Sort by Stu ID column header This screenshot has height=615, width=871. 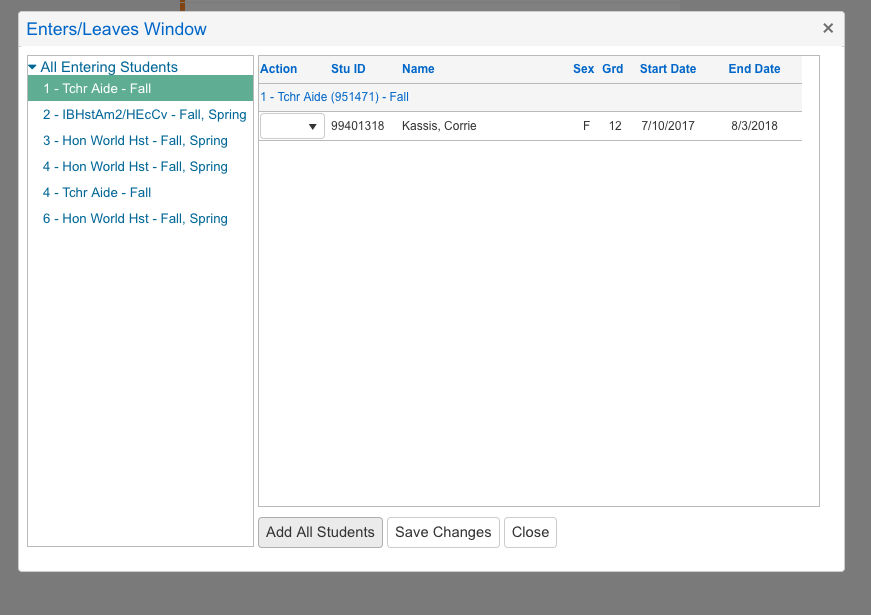[x=348, y=69]
